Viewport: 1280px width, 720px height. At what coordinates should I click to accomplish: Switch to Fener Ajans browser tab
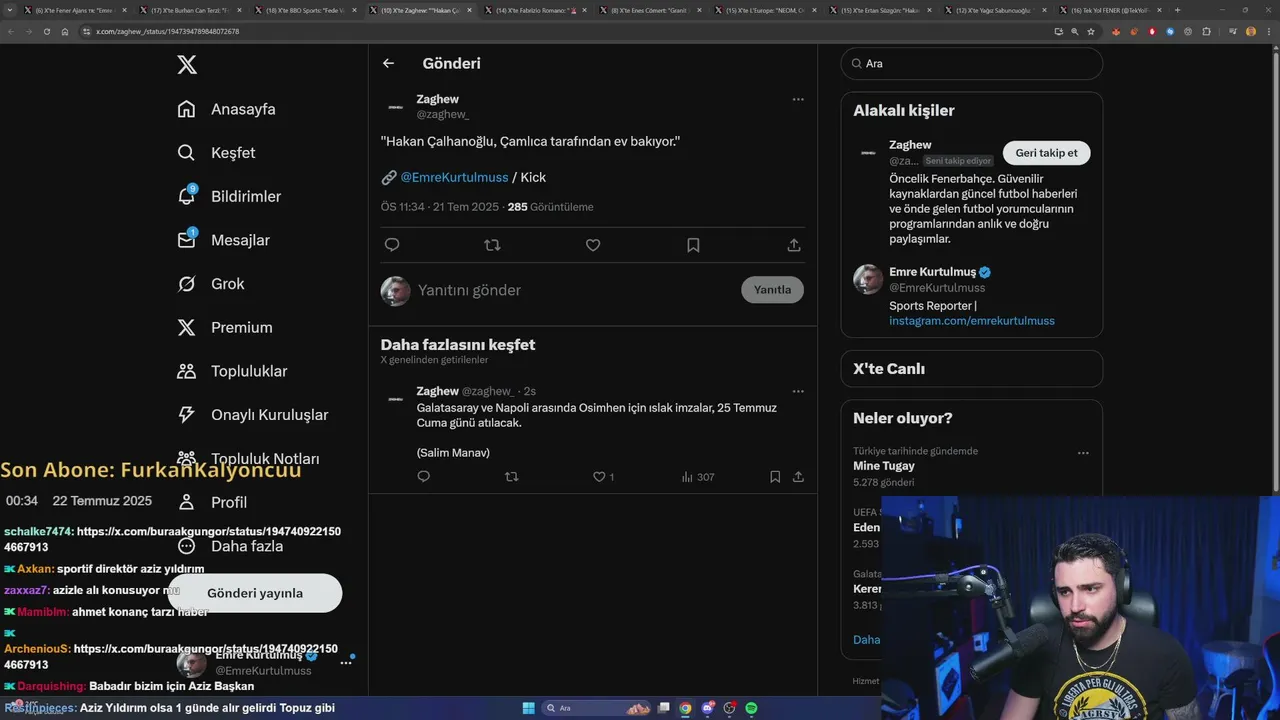tap(74, 10)
